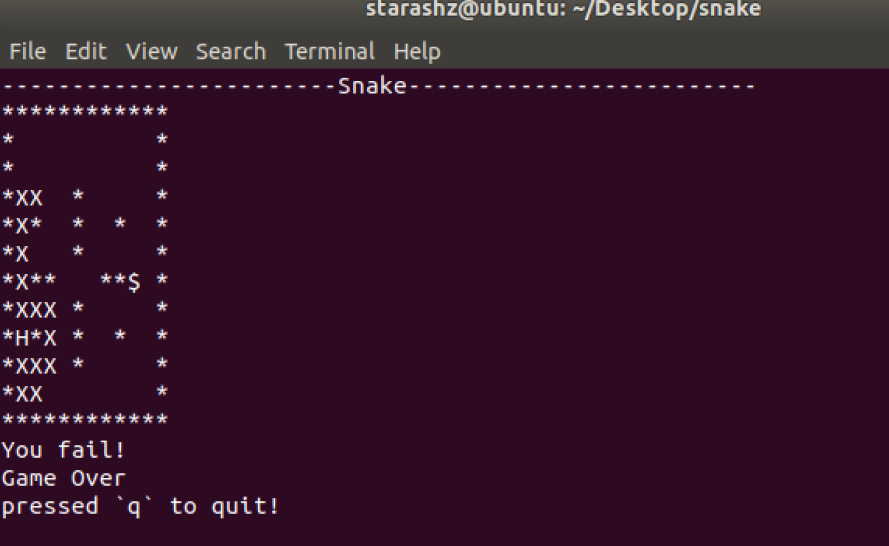Open the Search menu
This screenshot has height=546, width=889.
(x=231, y=52)
